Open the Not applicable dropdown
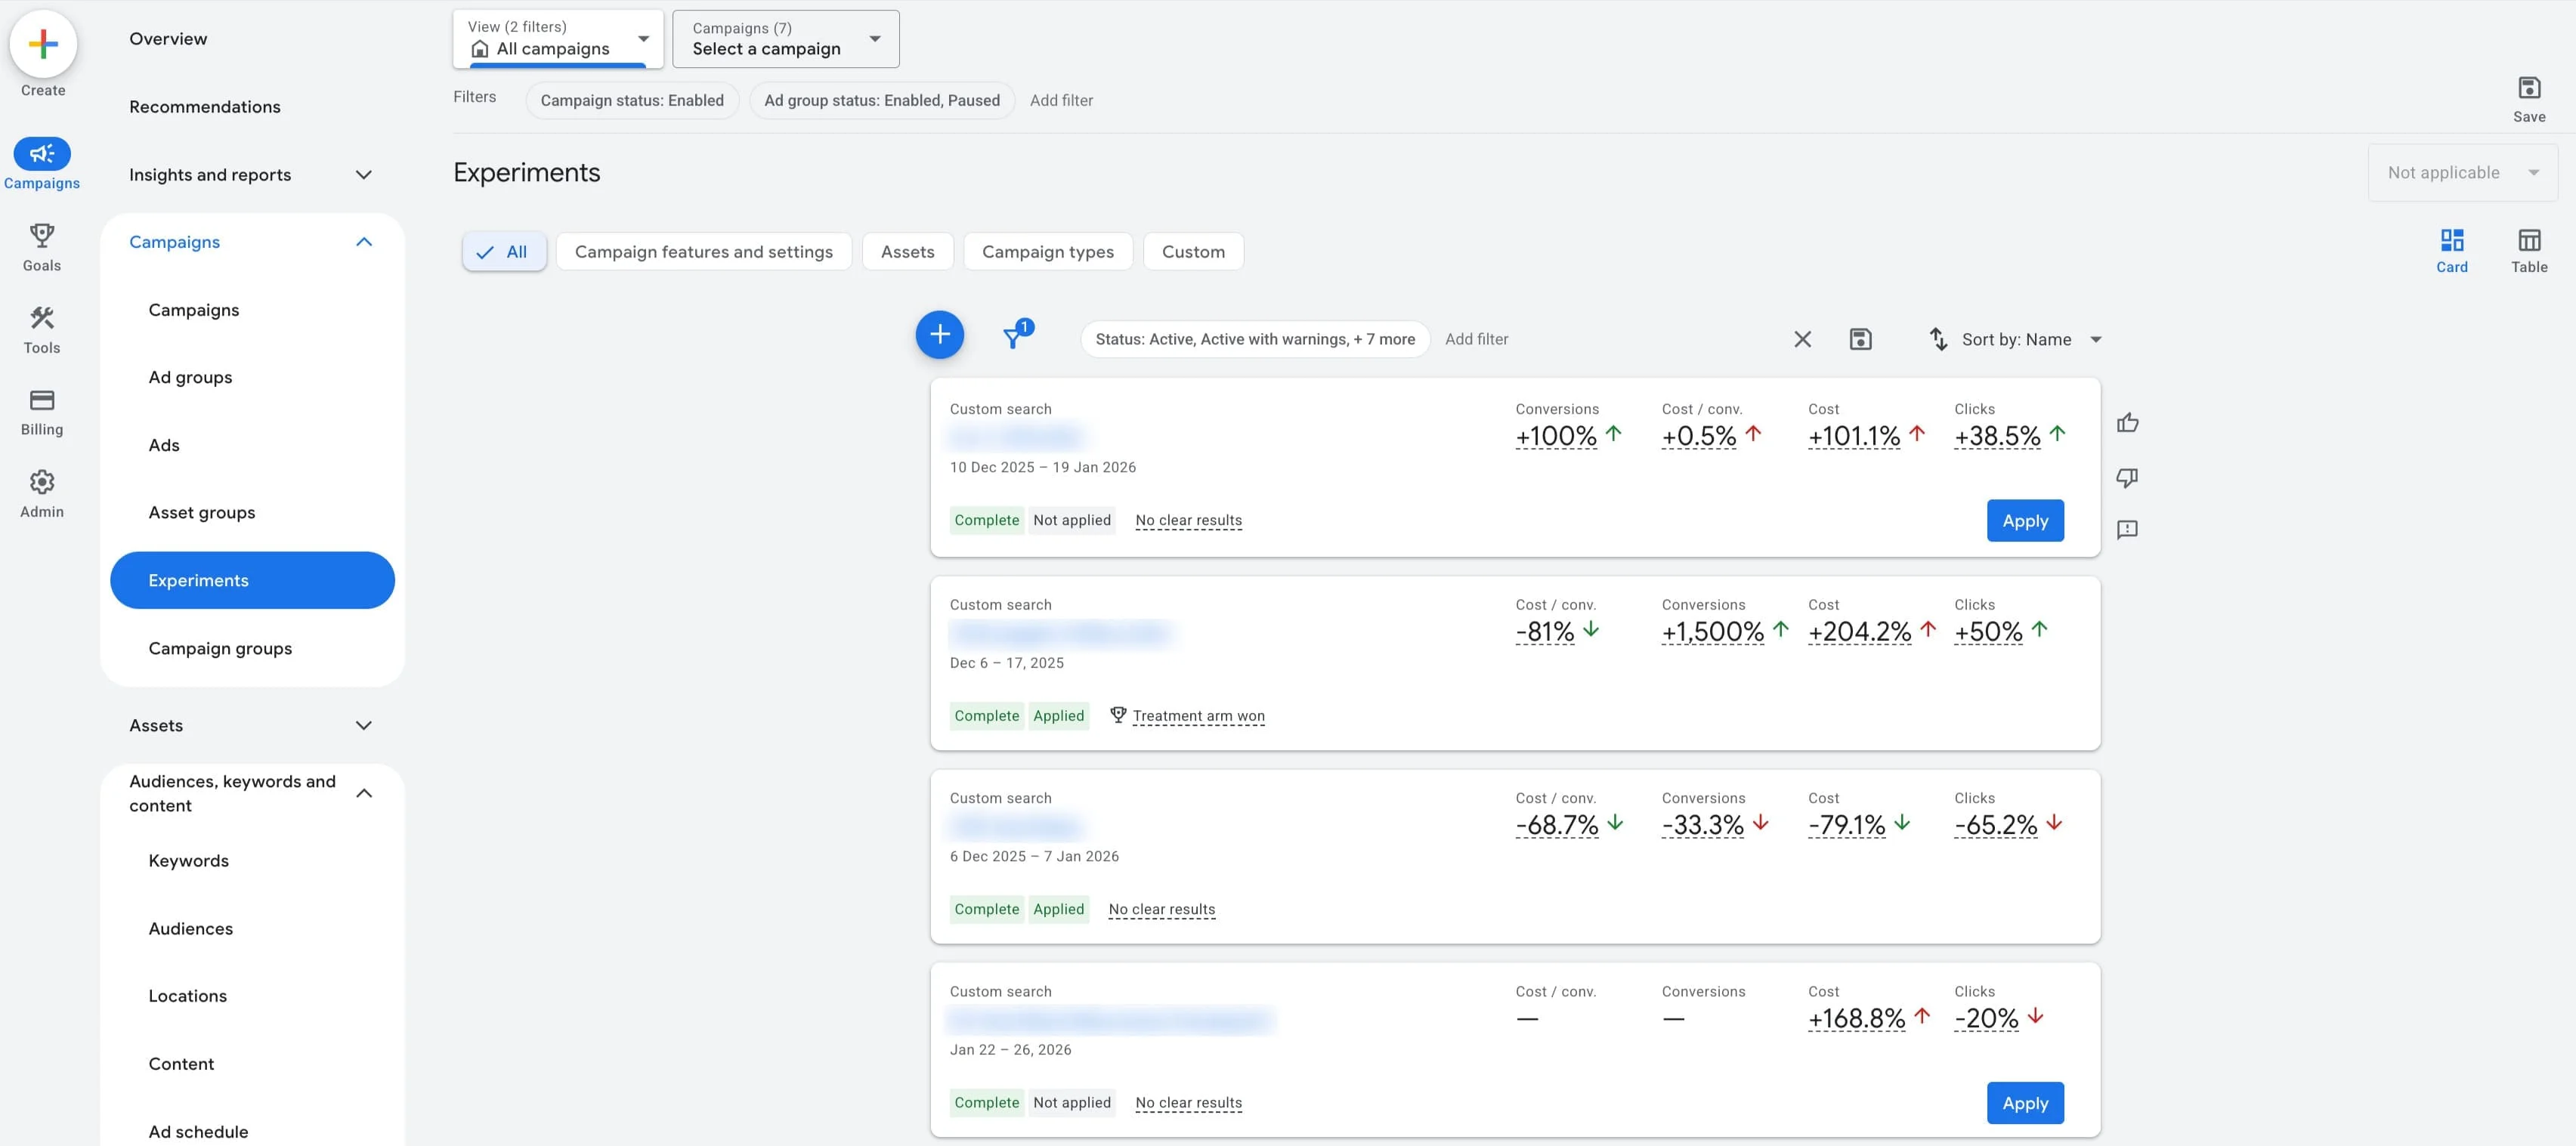The width and height of the screenshot is (2576, 1146). (2462, 172)
